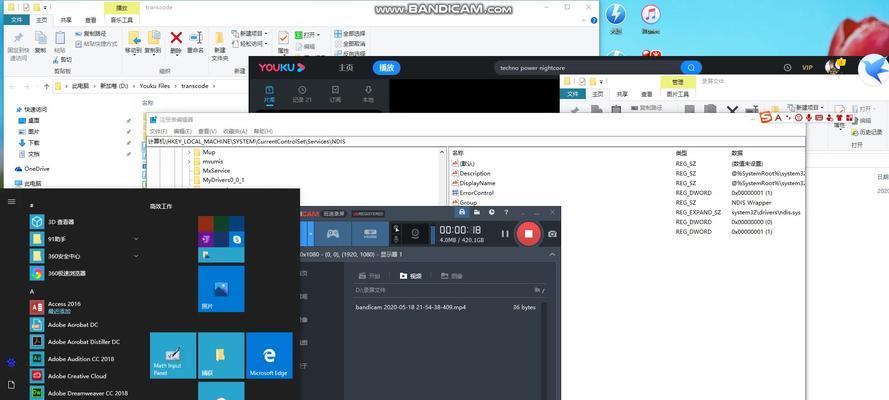Select Bandicam game recording mode gamepad icon
The height and width of the screenshot is (400, 889).
(x=332, y=233)
